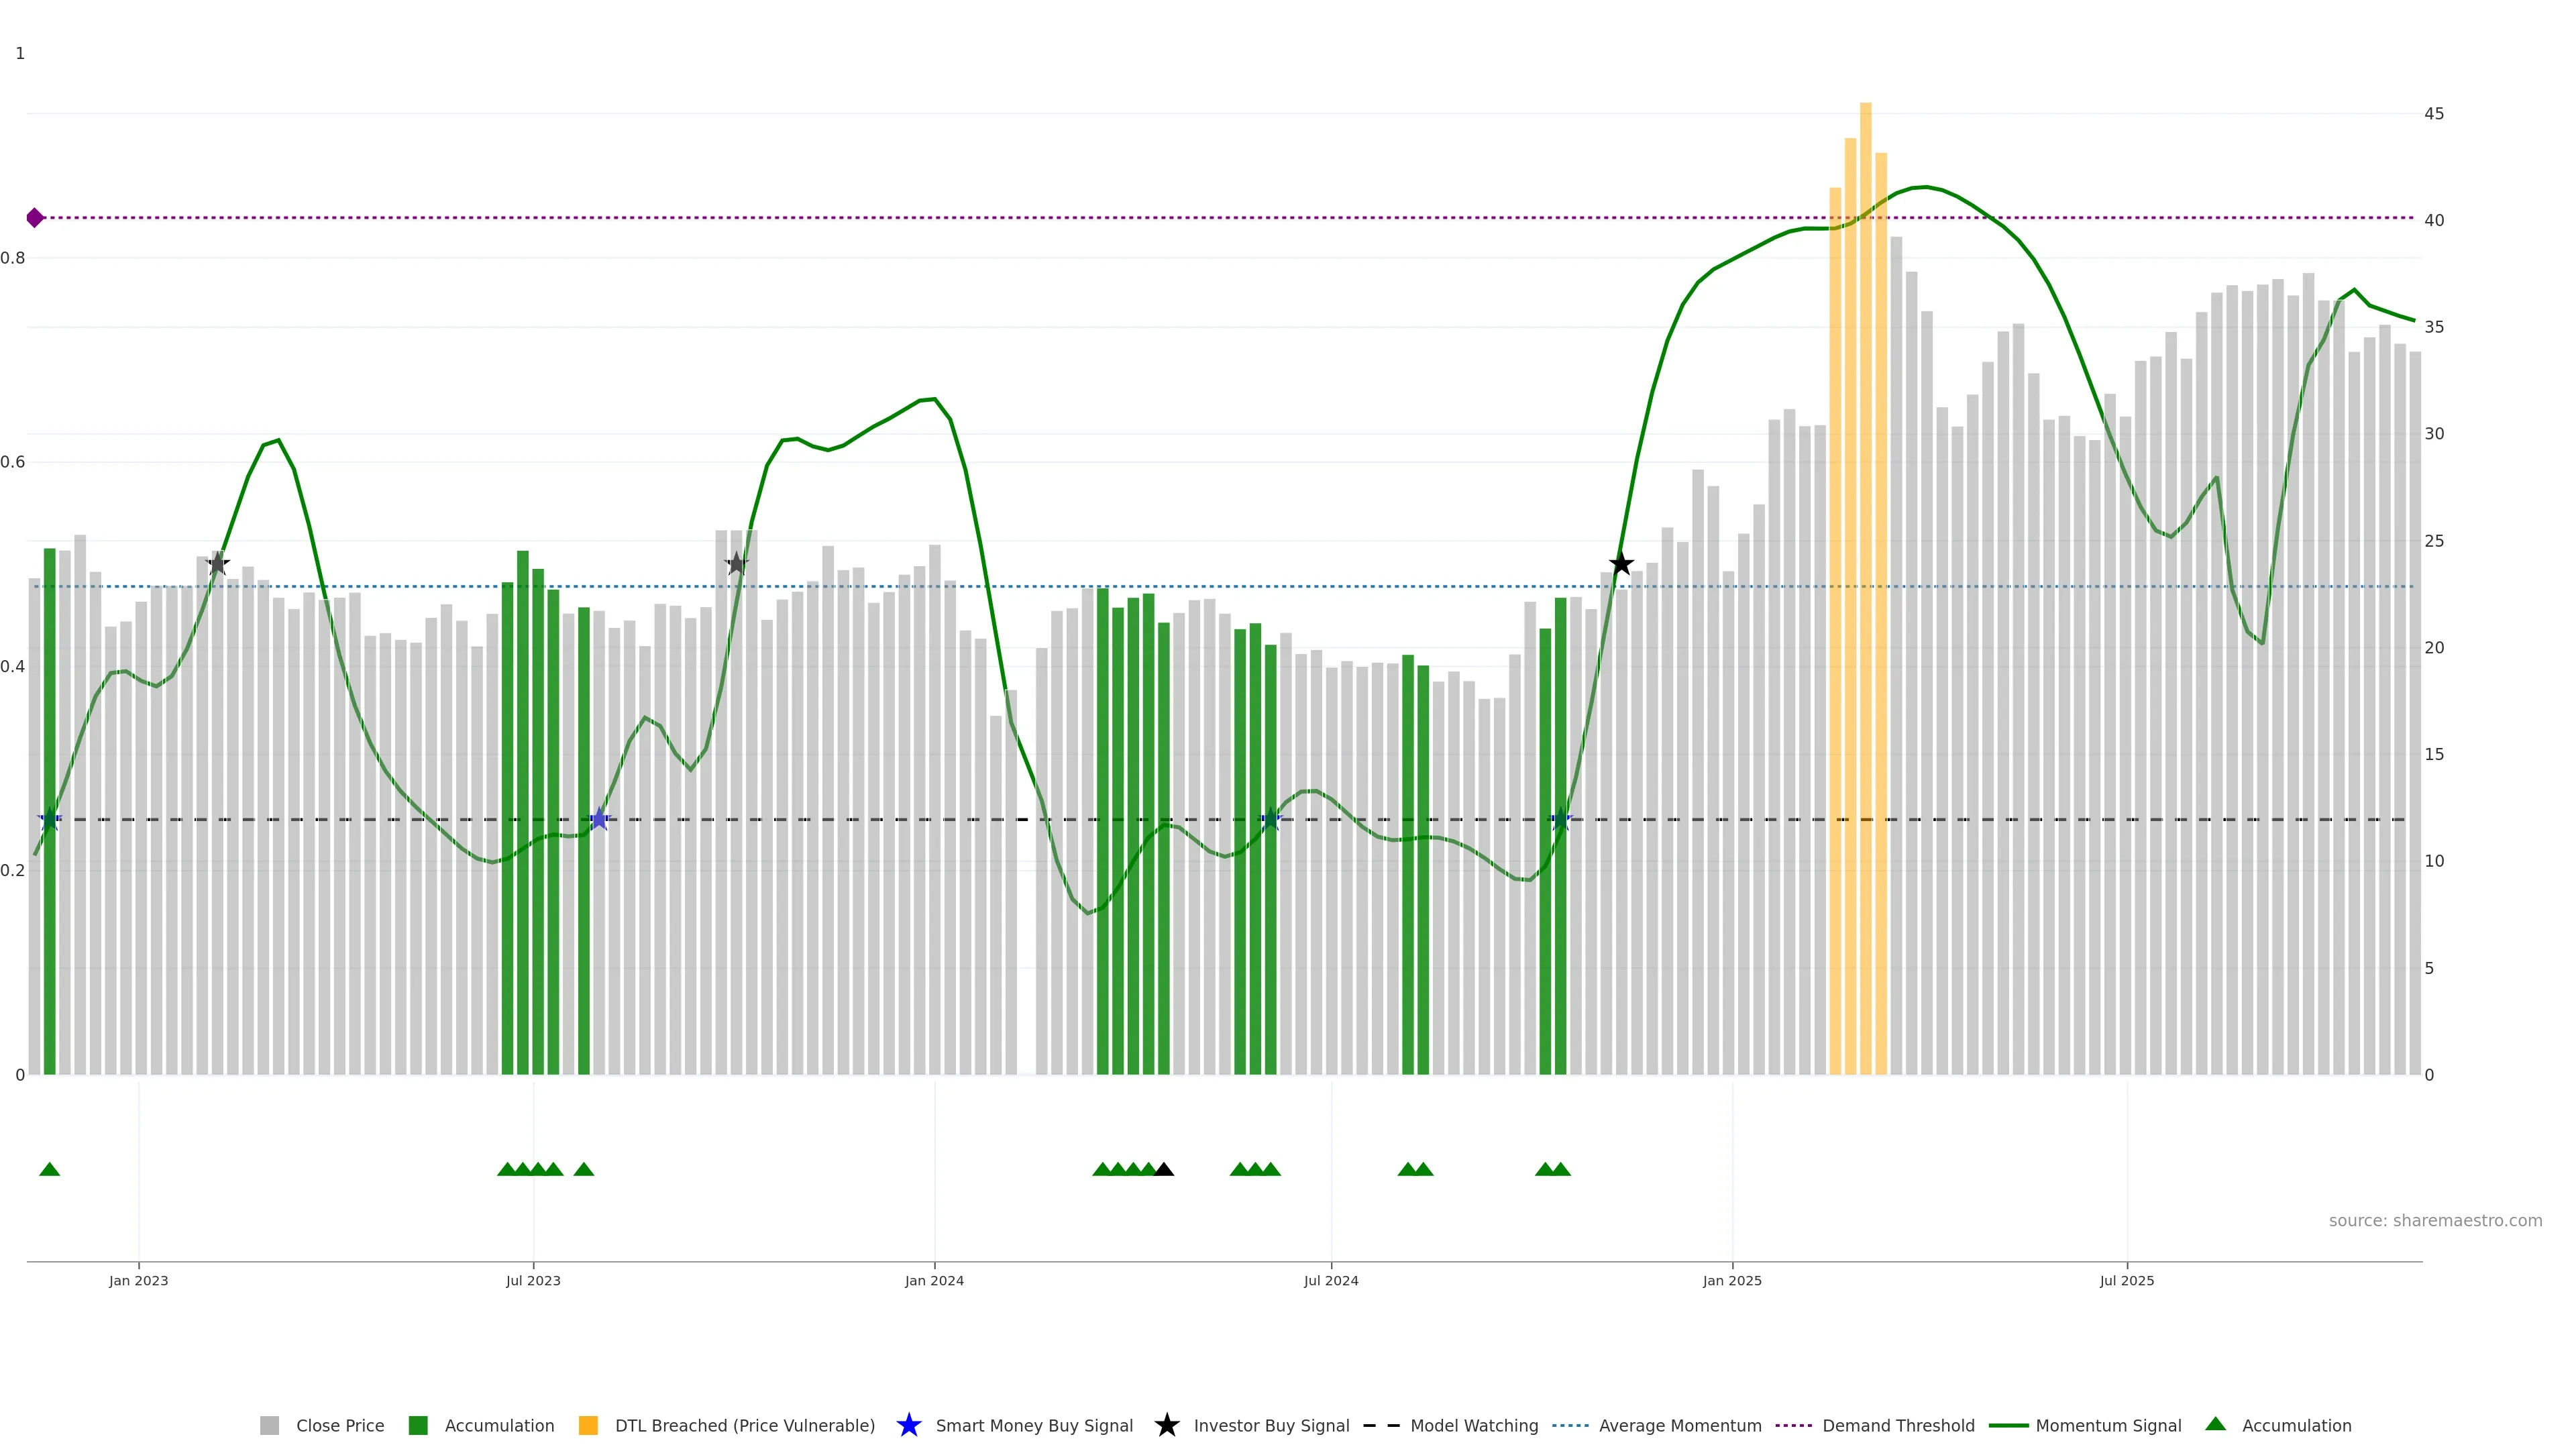The image size is (2576, 1449).
Task: Click the green triangle icon in legend
Action: [2215, 1424]
